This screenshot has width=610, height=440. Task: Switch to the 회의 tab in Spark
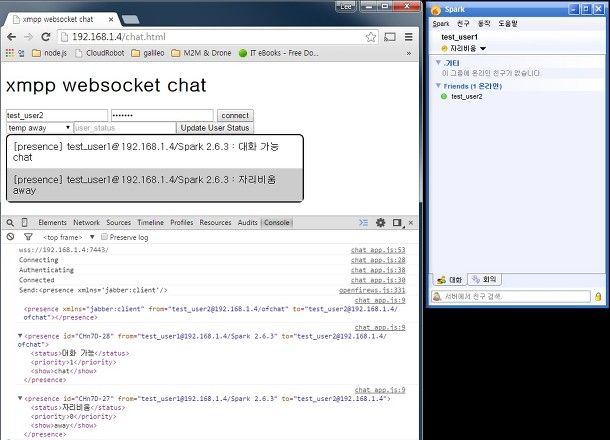pyautogui.click(x=484, y=279)
